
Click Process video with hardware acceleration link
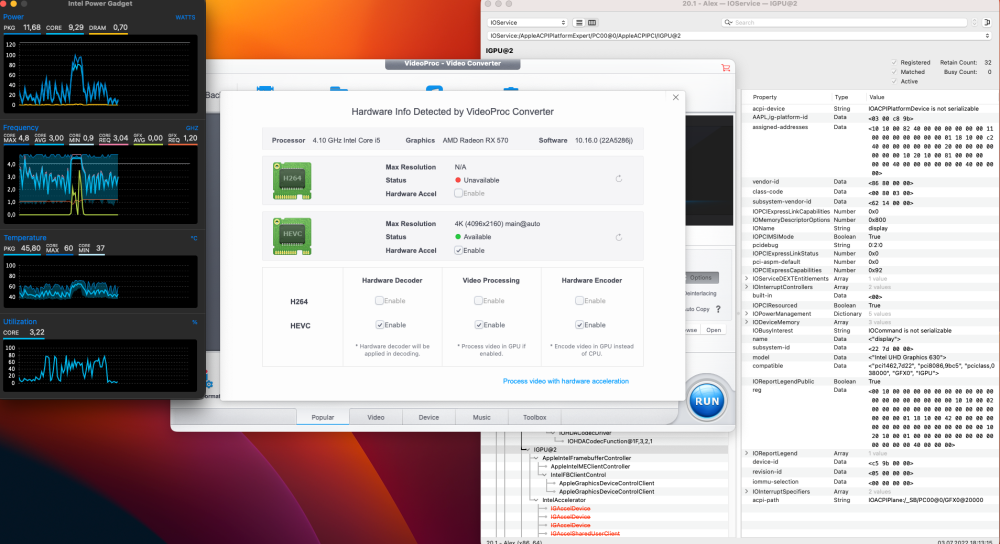point(566,381)
